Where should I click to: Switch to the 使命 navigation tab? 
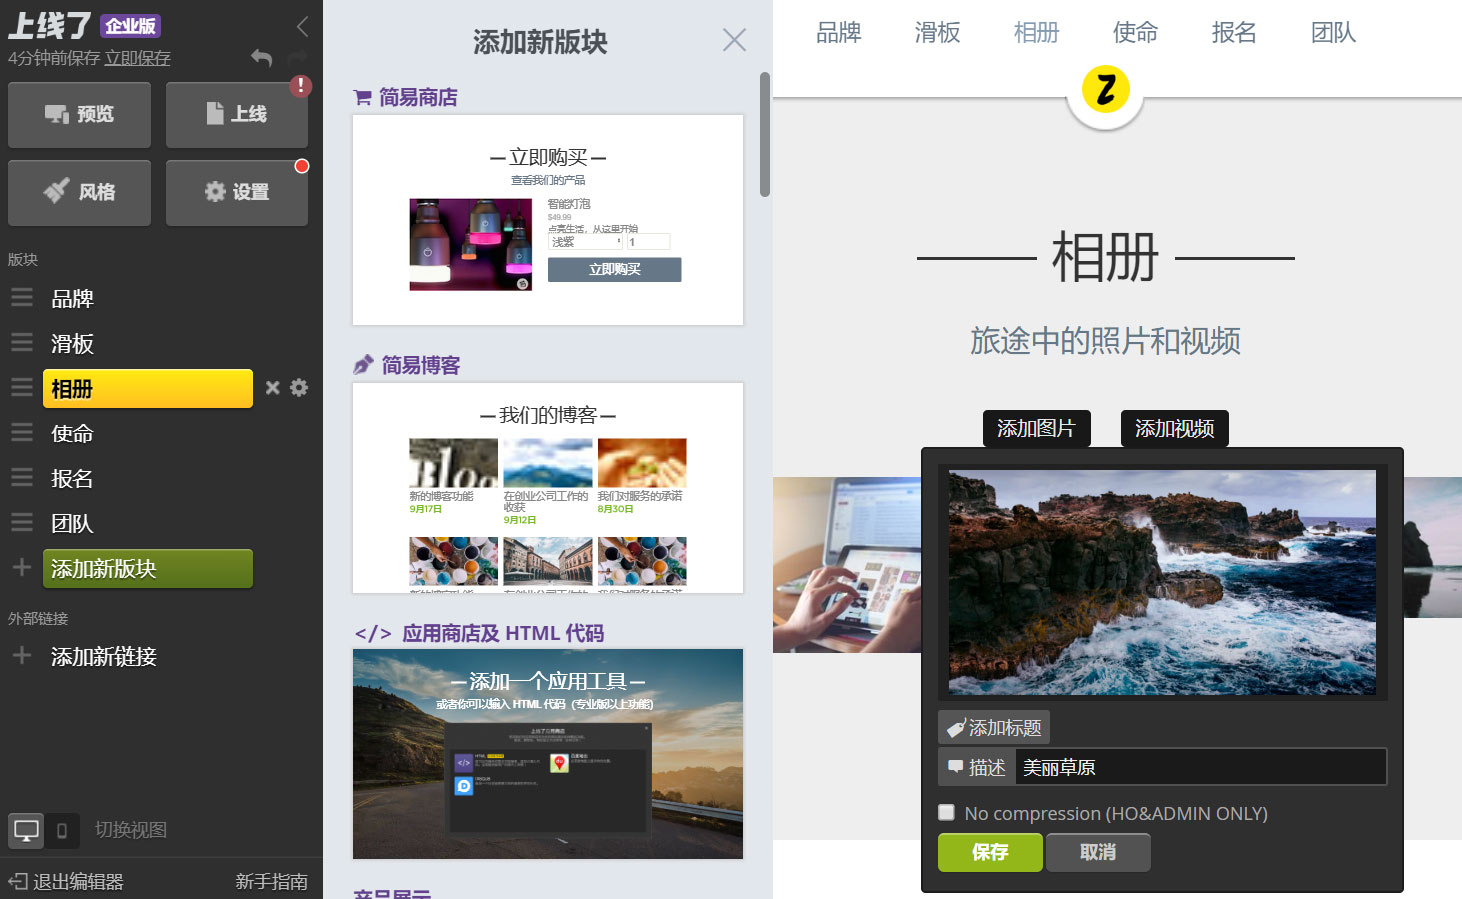click(1134, 33)
